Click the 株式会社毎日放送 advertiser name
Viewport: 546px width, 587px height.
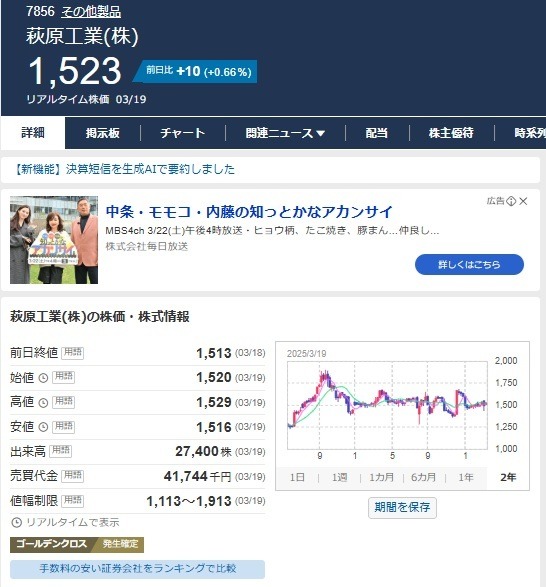tap(147, 247)
